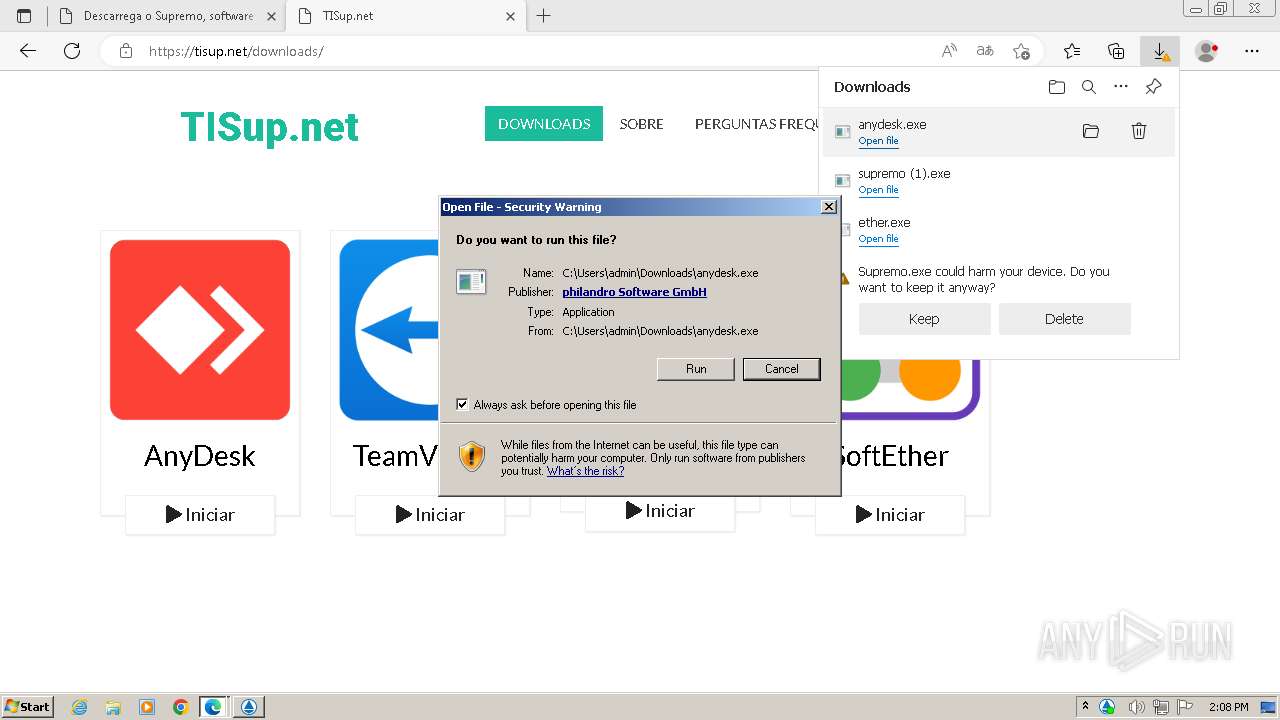
Task: Click the tab actions menu icon
Action: coord(24,16)
